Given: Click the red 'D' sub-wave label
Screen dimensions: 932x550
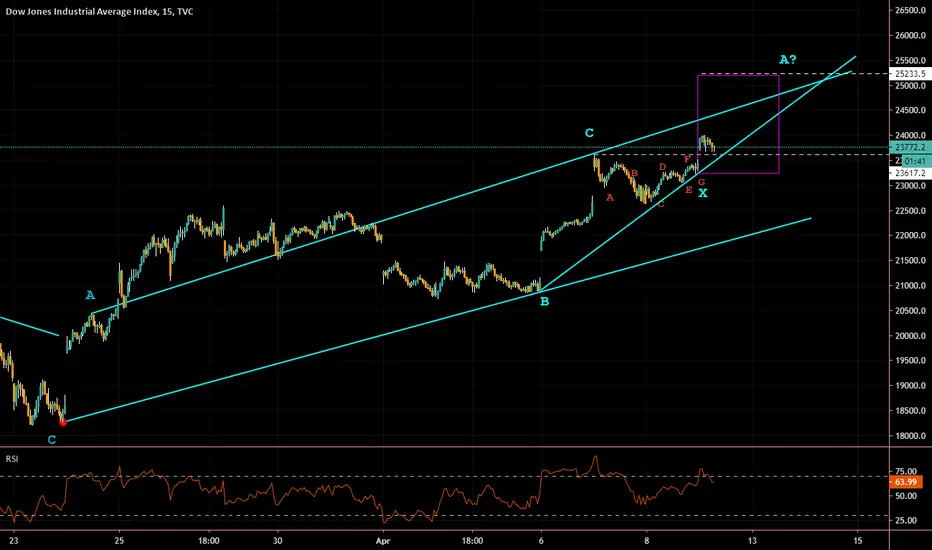Looking at the screenshot, I should pos(663,167).
